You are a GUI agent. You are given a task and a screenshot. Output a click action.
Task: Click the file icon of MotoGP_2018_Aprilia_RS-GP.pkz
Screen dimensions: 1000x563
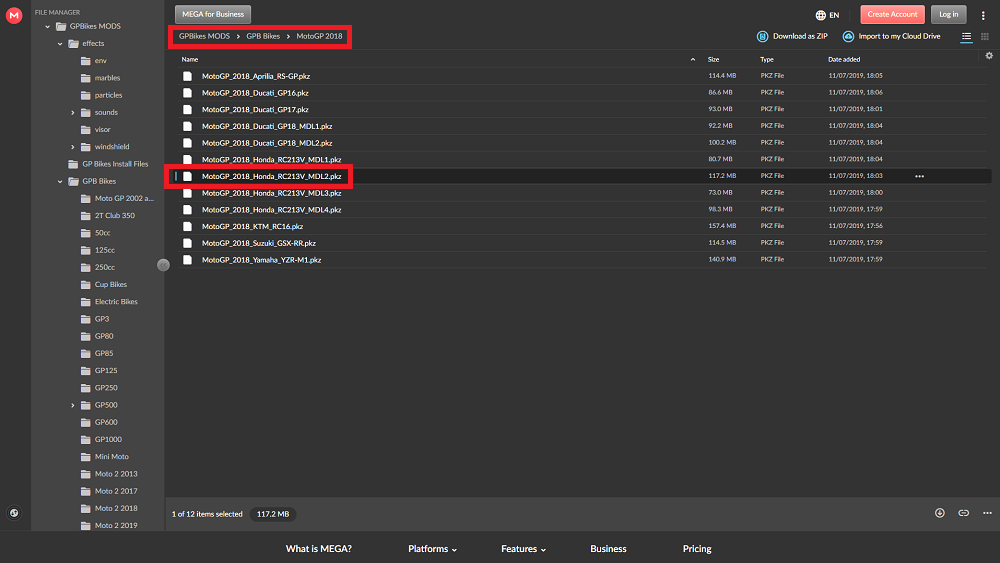click(188, 76)
